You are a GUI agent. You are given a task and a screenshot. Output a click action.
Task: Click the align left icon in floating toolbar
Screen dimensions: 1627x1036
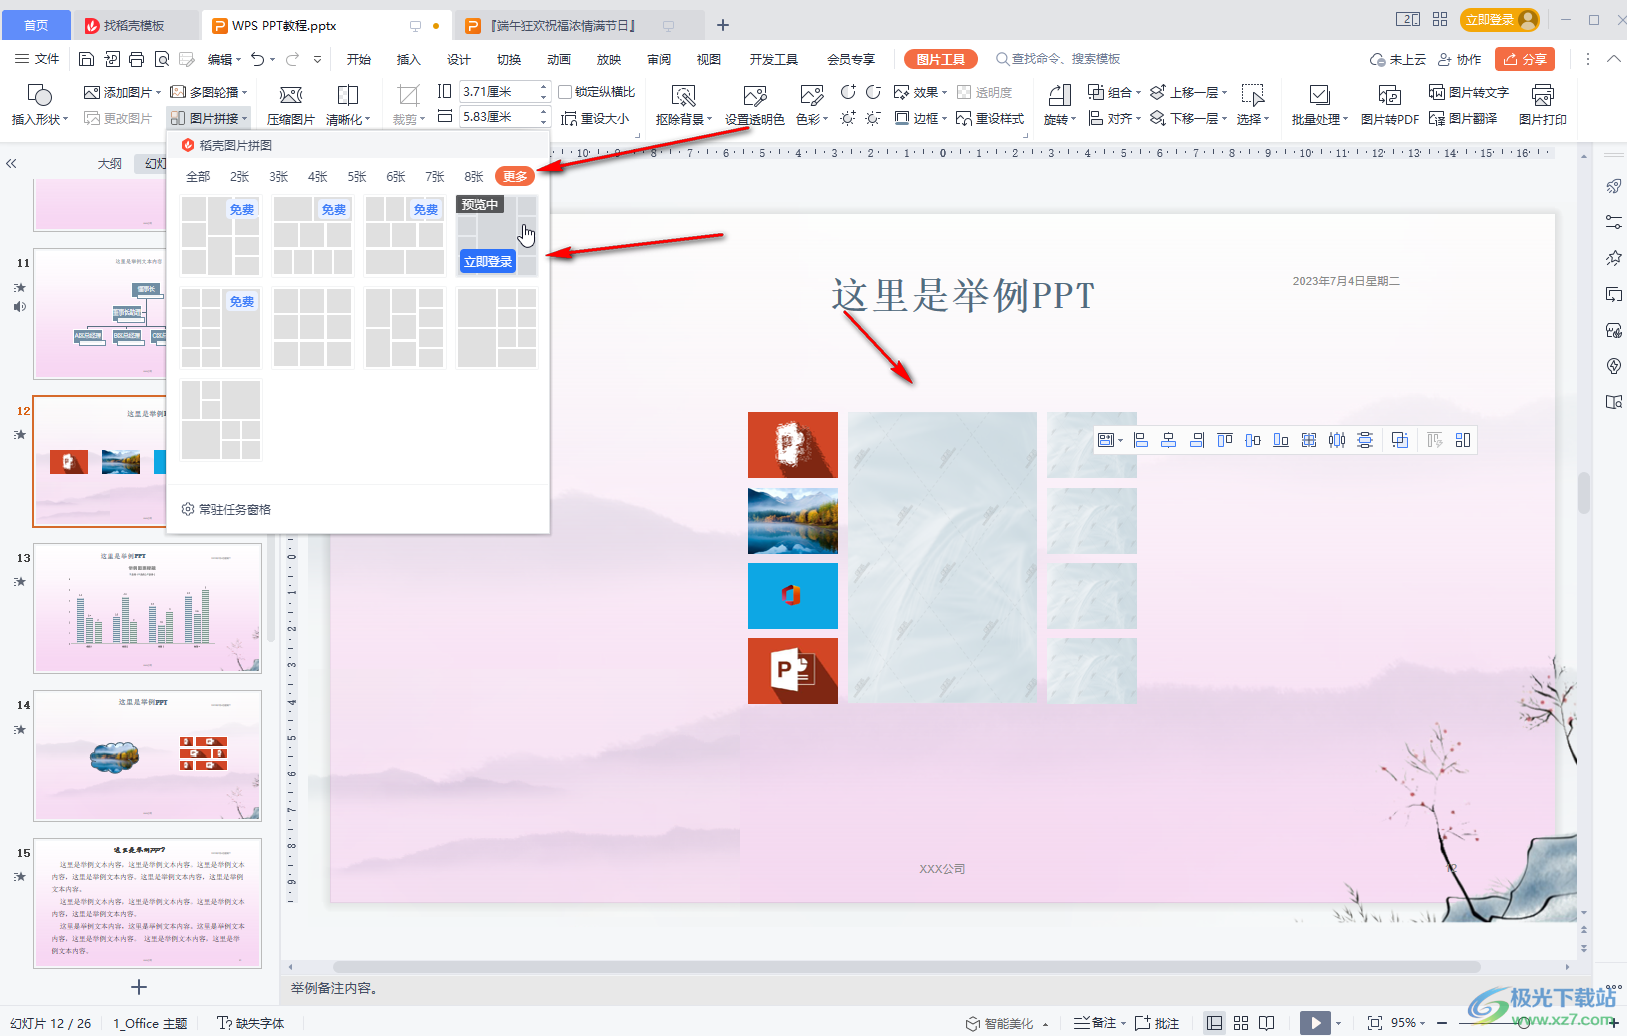tap(1140, 440)
